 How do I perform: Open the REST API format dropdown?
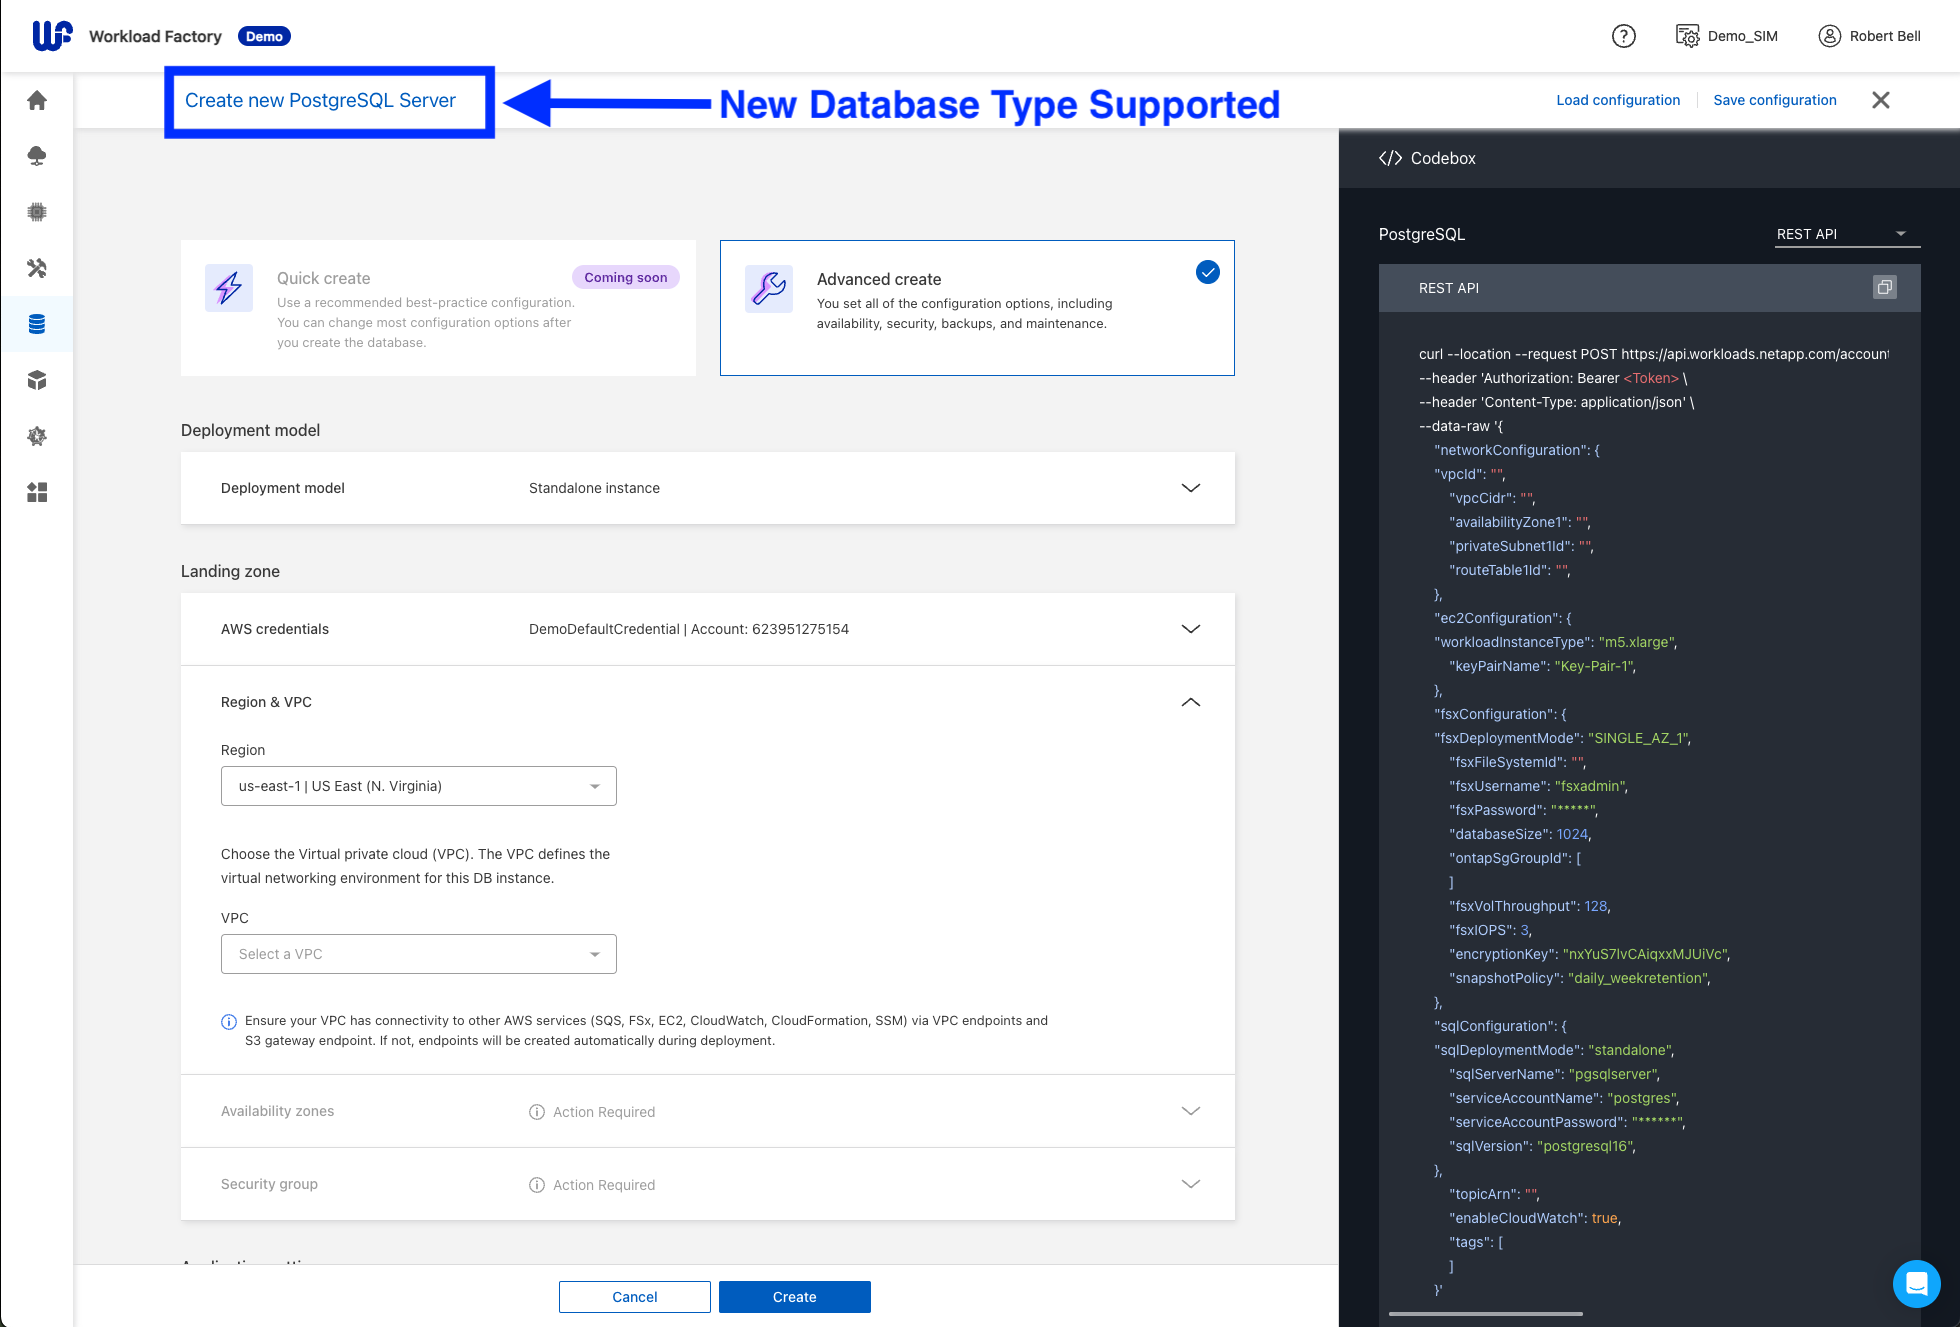tap(1846, 234)
